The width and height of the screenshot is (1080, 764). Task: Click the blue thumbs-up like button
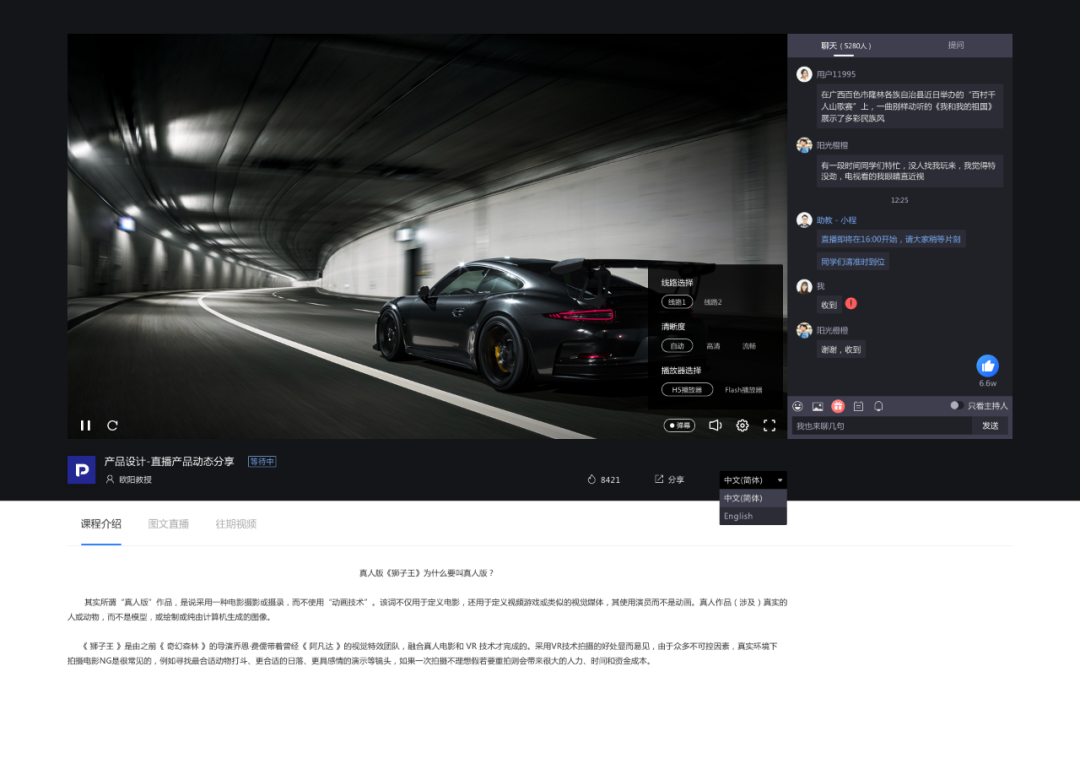[x=987, y=366]
